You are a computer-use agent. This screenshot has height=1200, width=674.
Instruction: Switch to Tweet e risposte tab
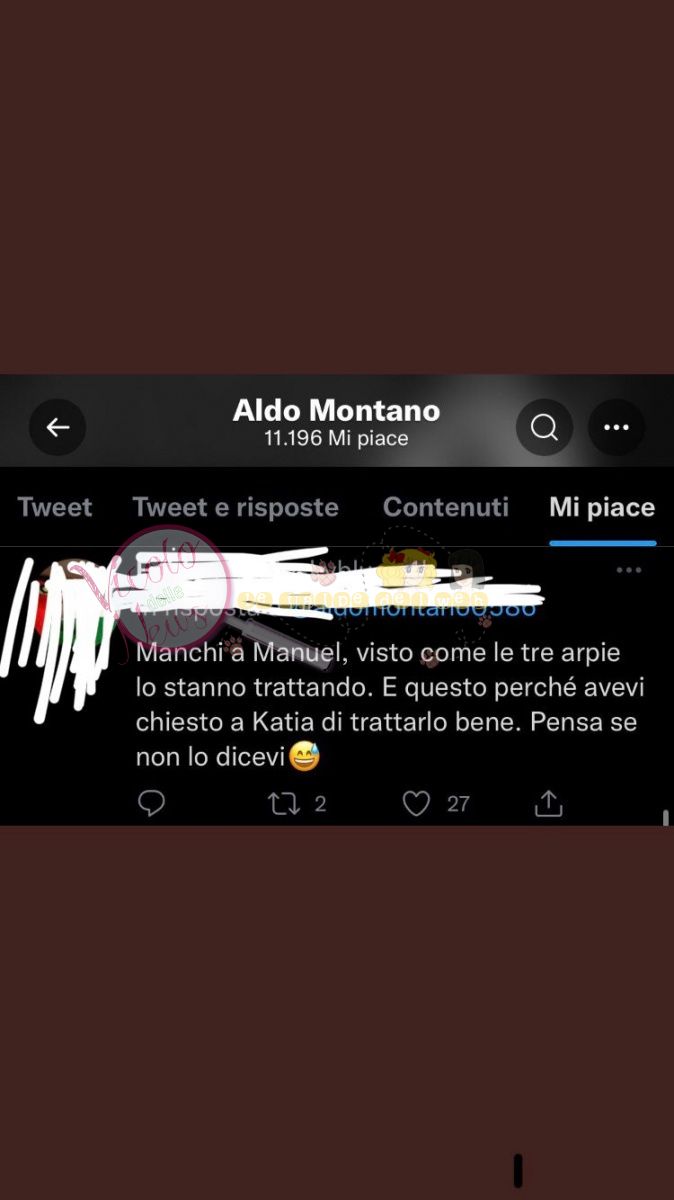[236, 507]
